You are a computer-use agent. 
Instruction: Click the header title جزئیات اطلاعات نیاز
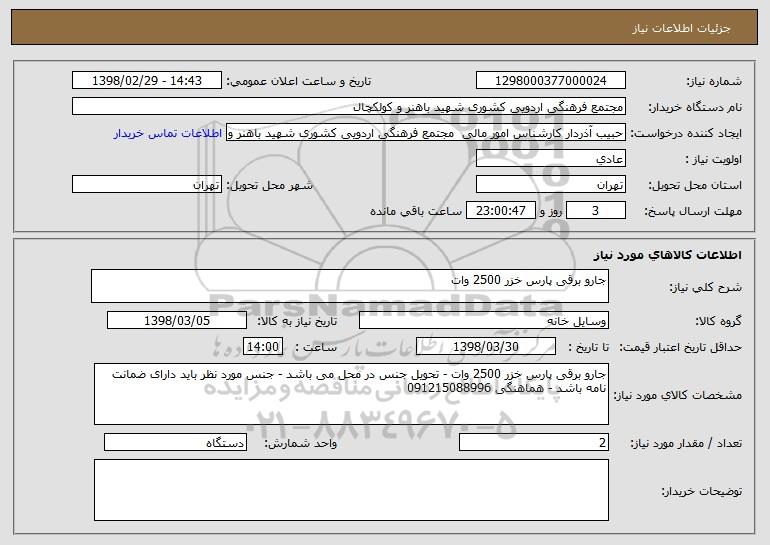[x=681, y=28]
